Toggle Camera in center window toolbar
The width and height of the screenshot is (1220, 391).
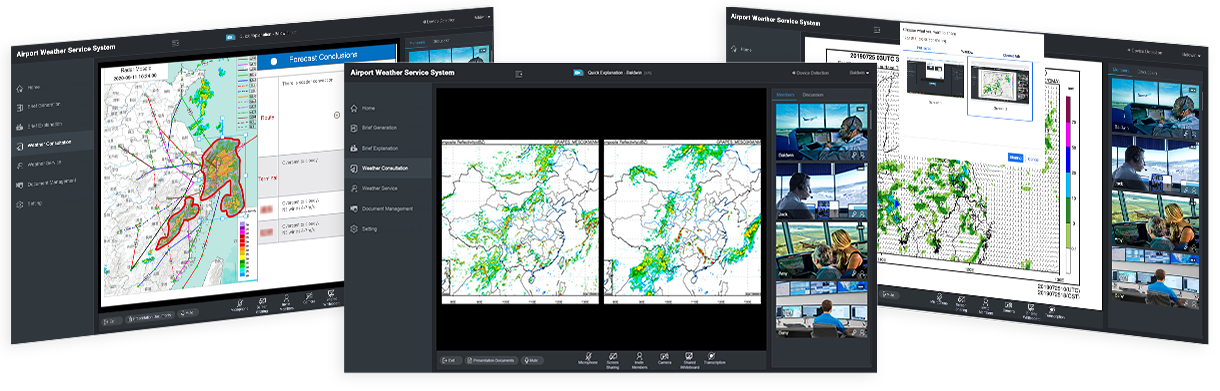coord(664,357)
